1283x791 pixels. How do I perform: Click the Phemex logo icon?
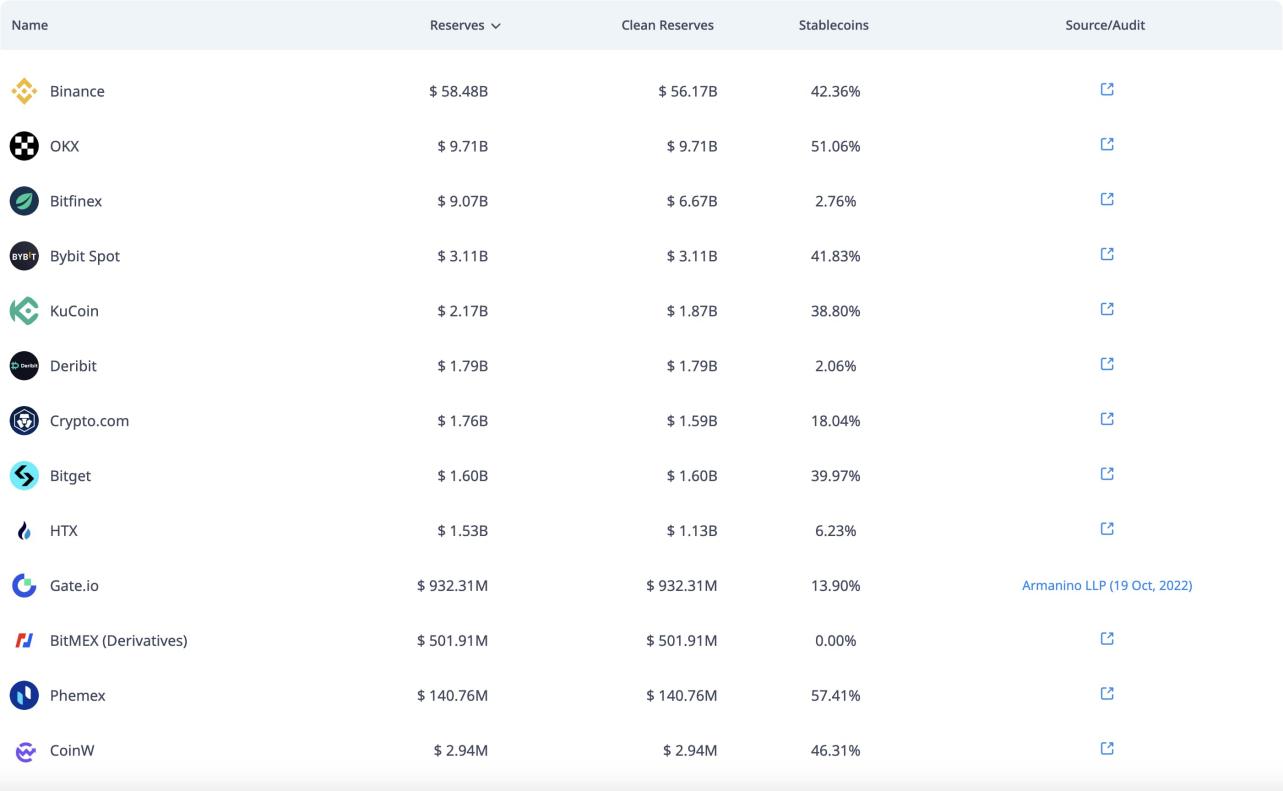point(24,695)
